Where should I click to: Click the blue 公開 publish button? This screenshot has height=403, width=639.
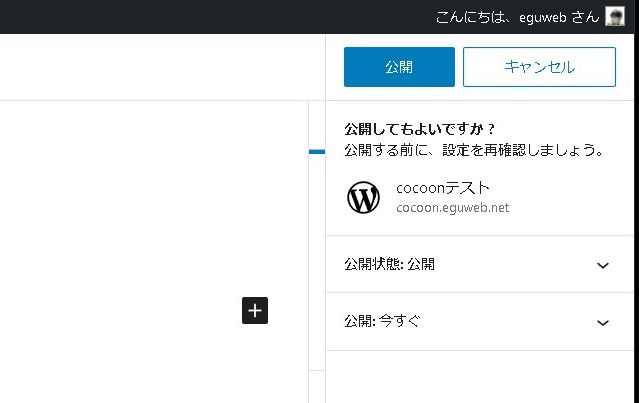(x=398, y=67)
